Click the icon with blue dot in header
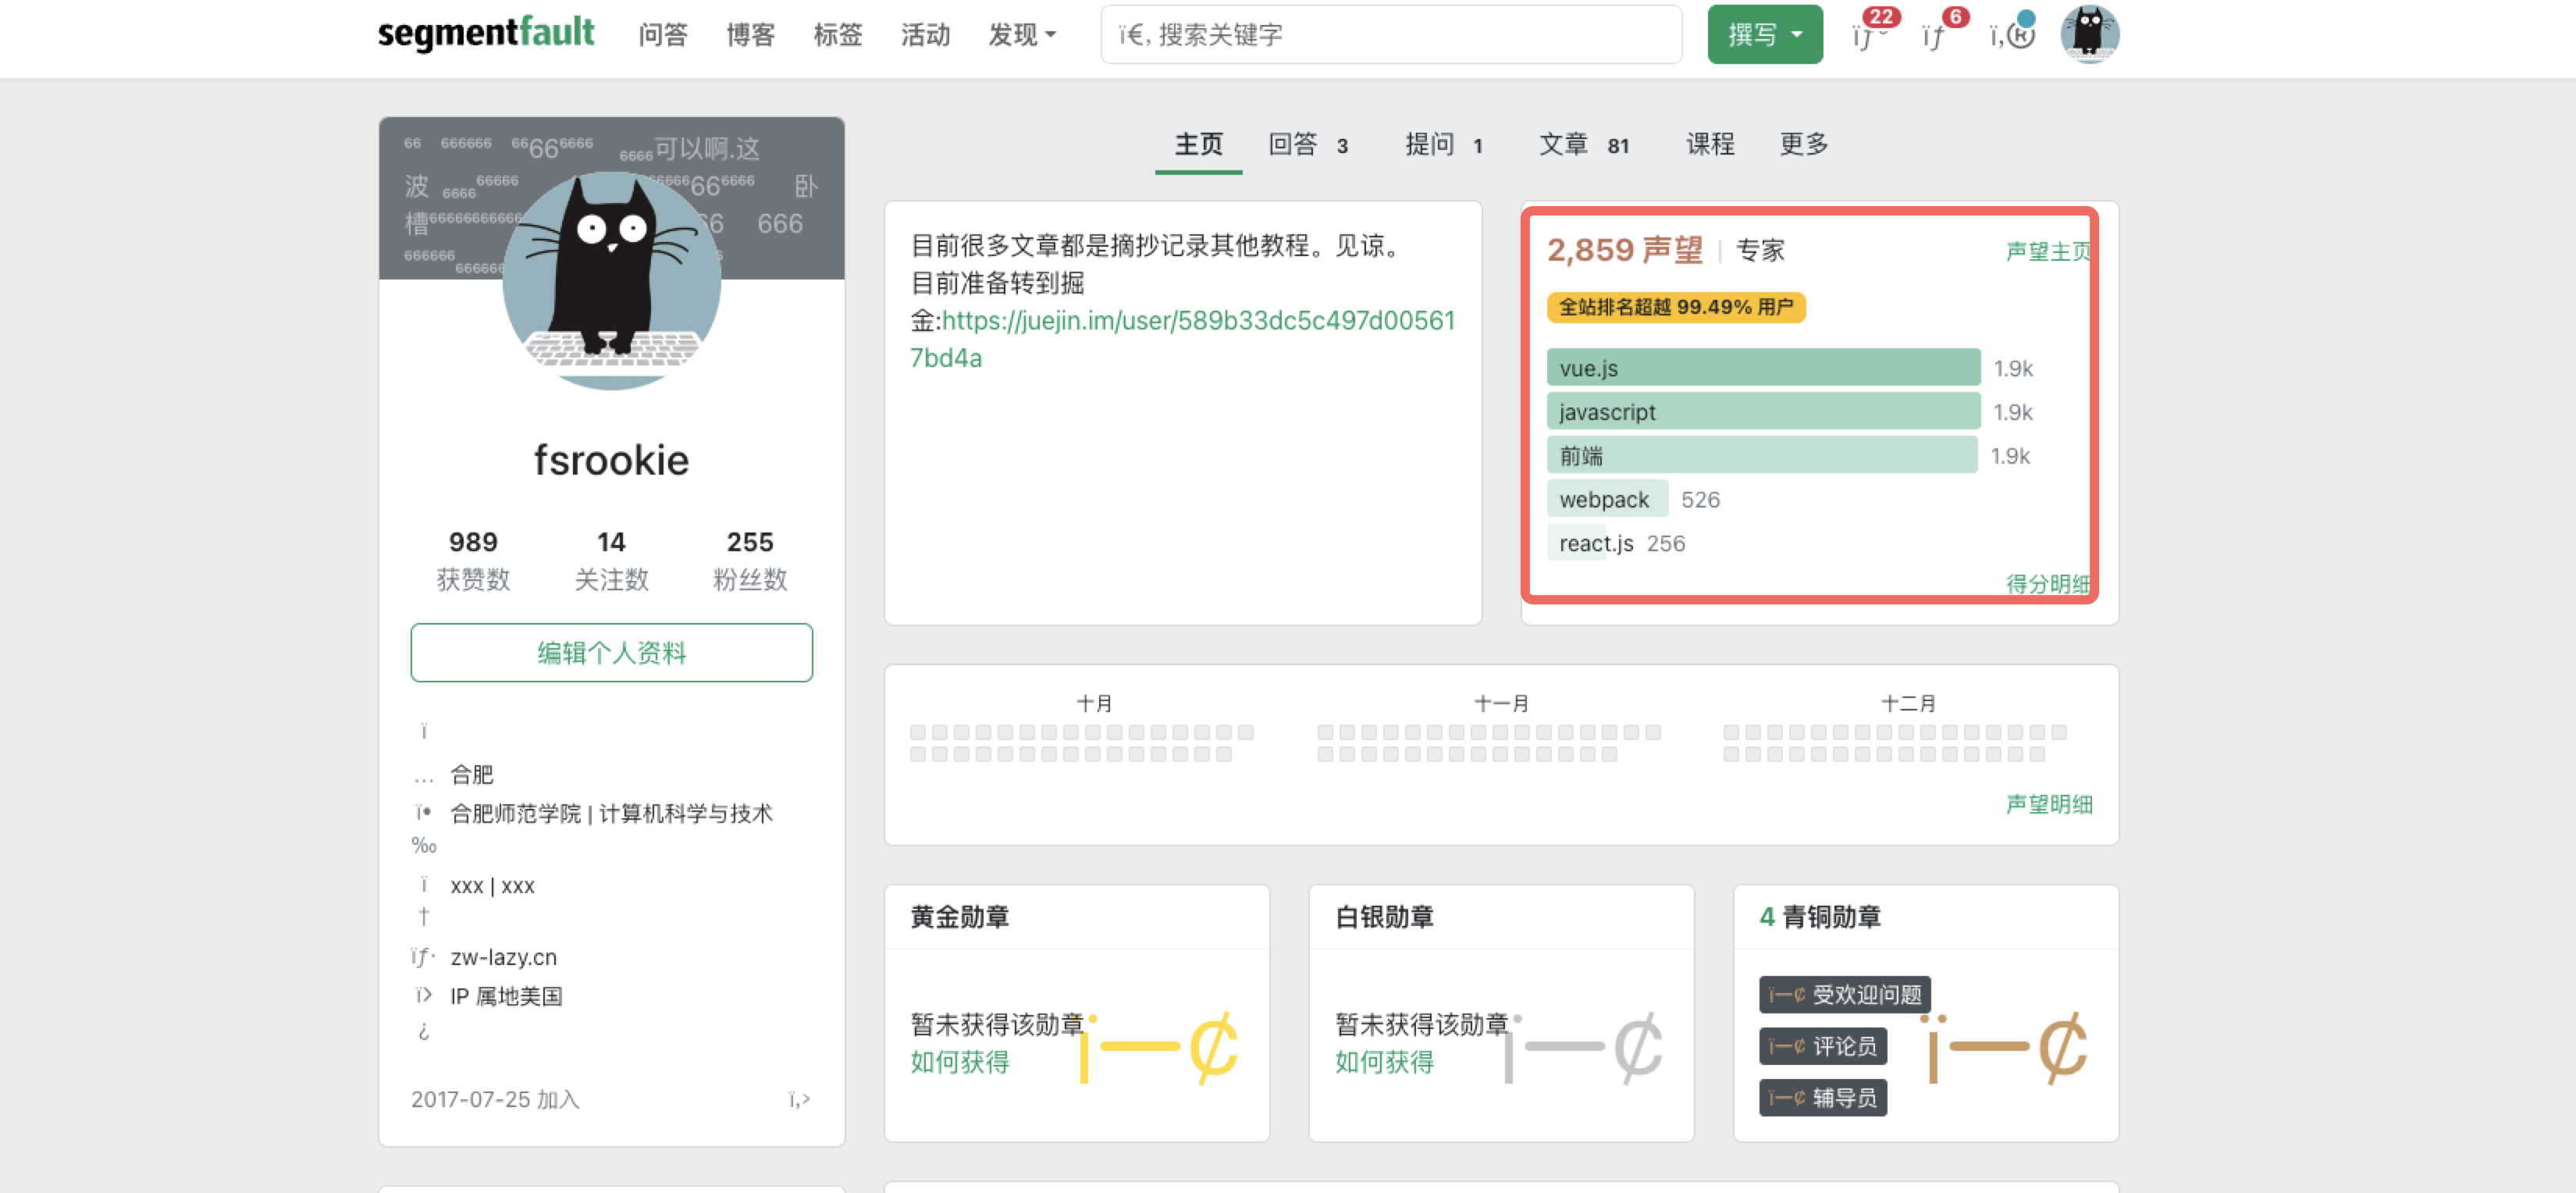 [x=2011, y=34]
